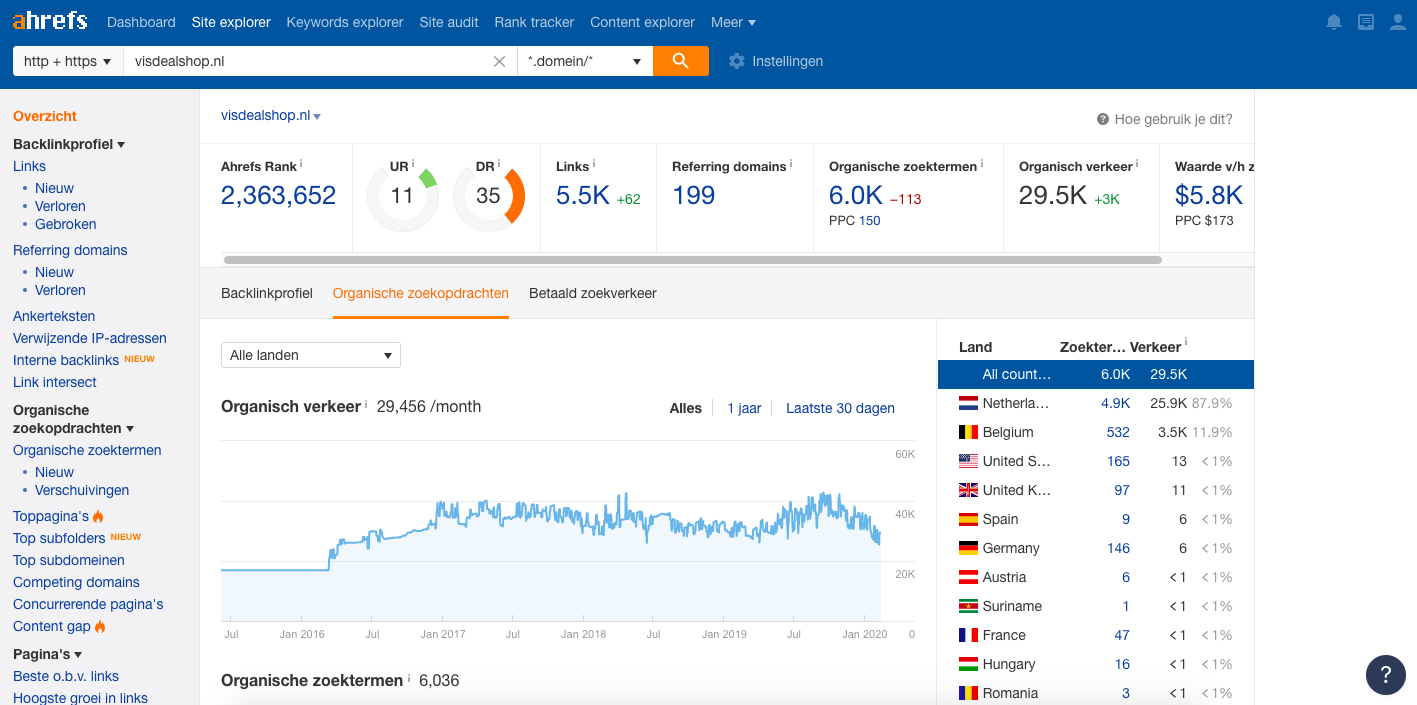Image resolution: width=1417 pixels, height=705 pixels.
Task: Open the messages icon beside the bell
Action: [1366, 22]
